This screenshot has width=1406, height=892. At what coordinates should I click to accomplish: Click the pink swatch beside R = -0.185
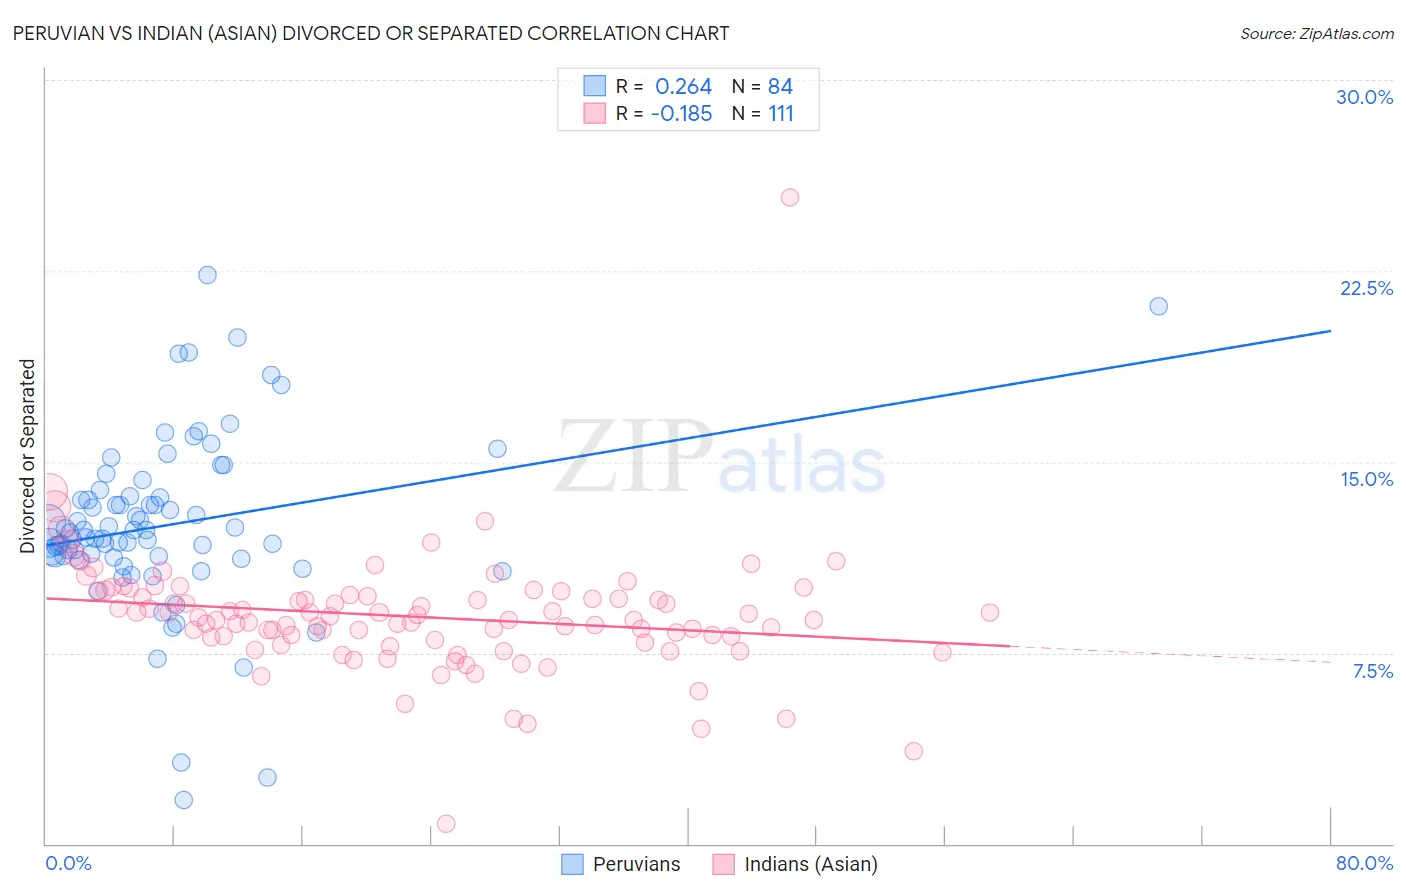click(x=594, y=113)
